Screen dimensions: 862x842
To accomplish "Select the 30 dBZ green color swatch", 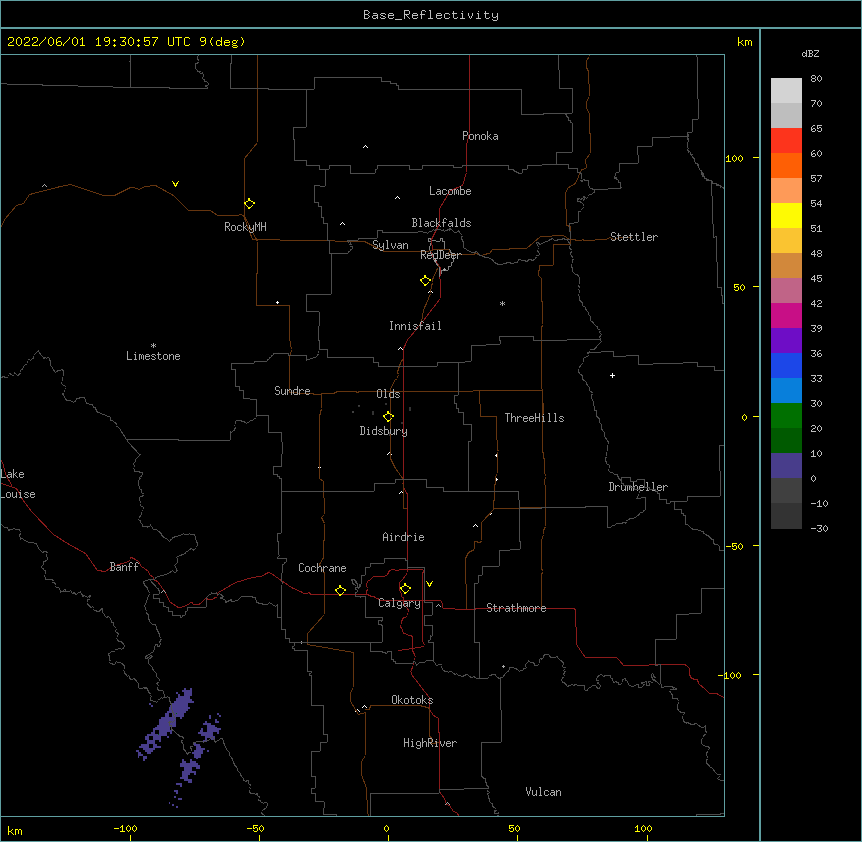I will [x=786, y=416].
